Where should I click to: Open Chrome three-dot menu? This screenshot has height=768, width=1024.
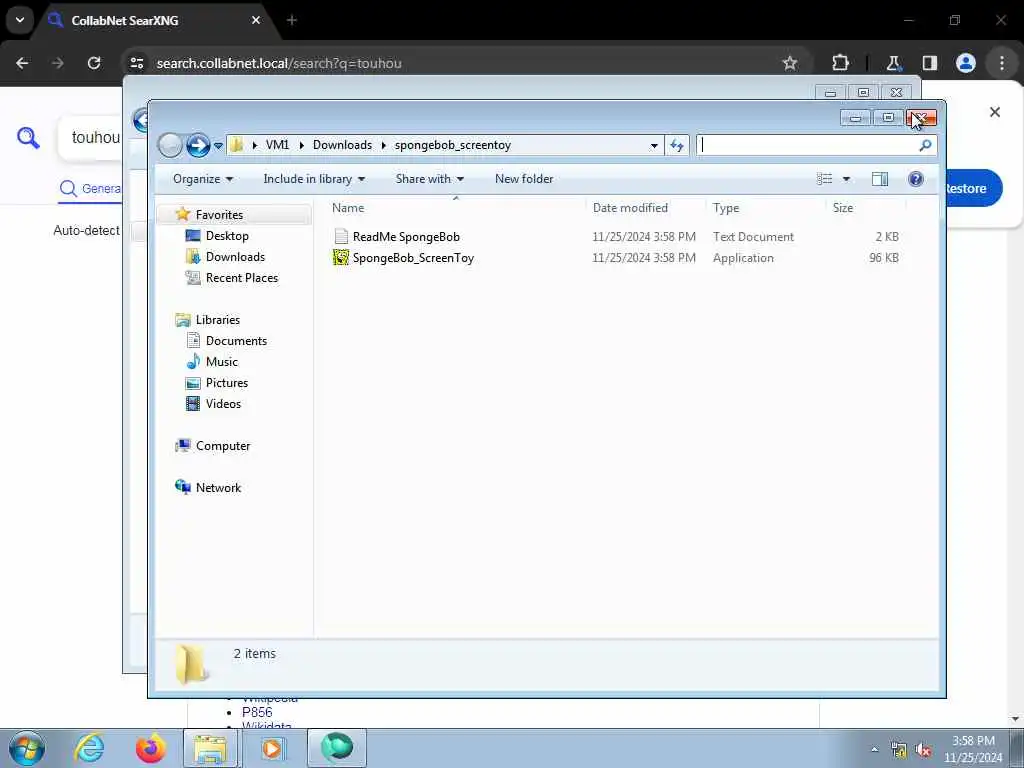tap(1001, 63)
